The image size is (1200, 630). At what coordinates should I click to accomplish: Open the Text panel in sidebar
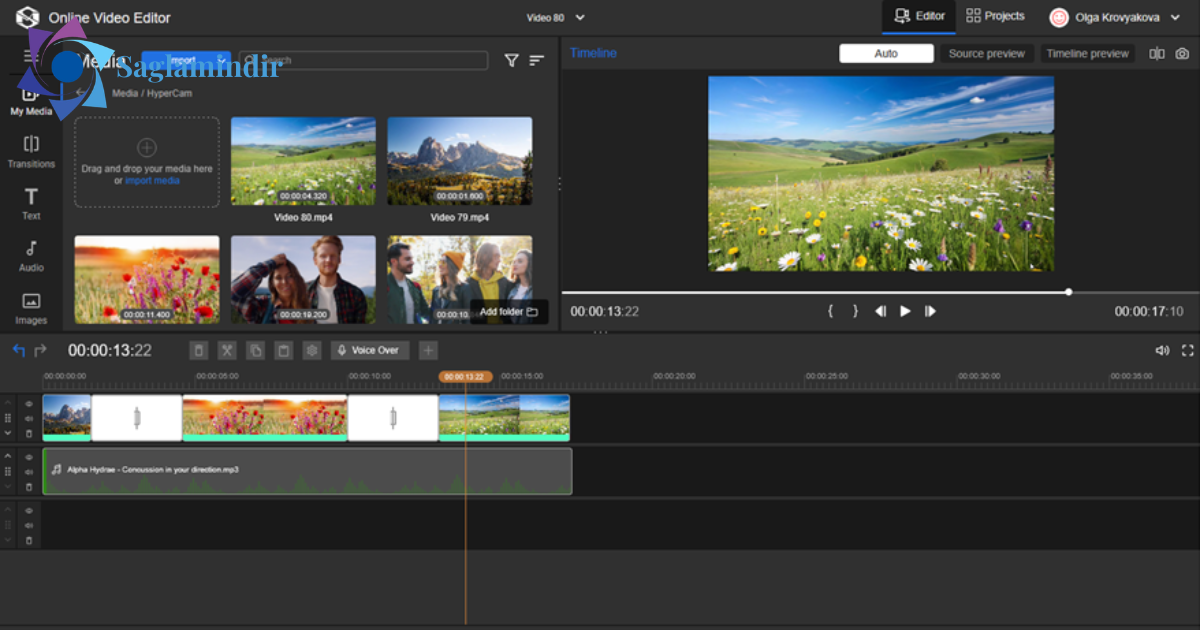31,203
